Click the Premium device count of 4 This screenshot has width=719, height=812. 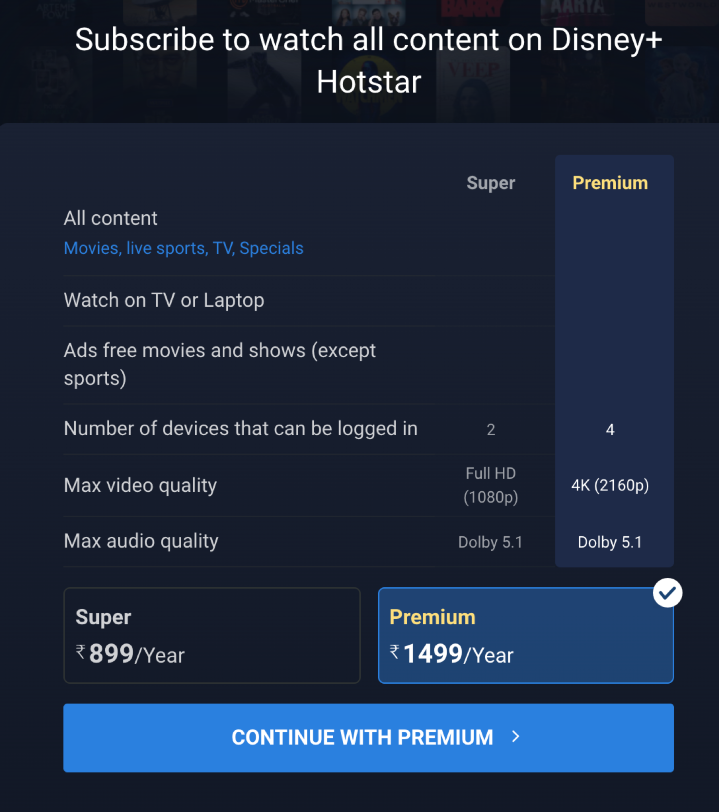click(x=610, y=429)
